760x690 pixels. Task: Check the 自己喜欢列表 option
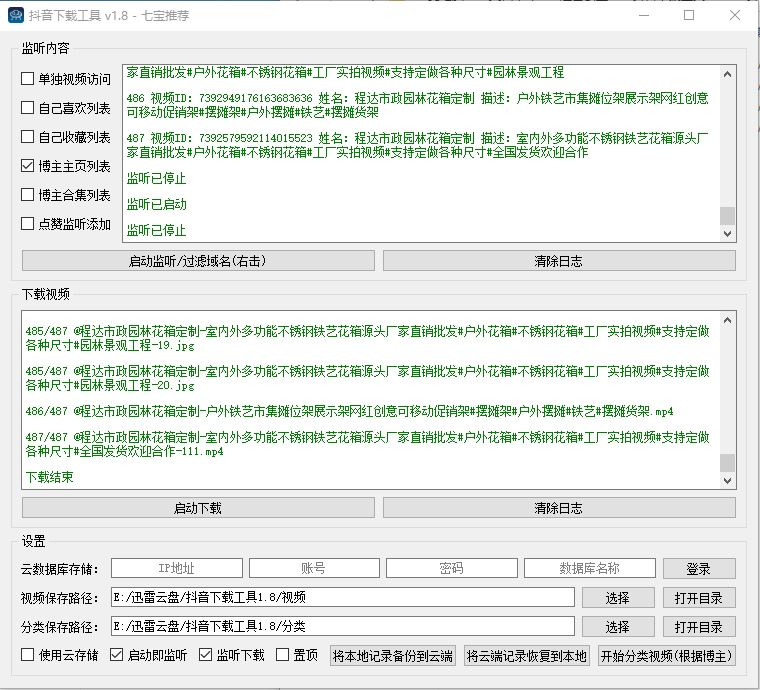(x=28, y=108)
